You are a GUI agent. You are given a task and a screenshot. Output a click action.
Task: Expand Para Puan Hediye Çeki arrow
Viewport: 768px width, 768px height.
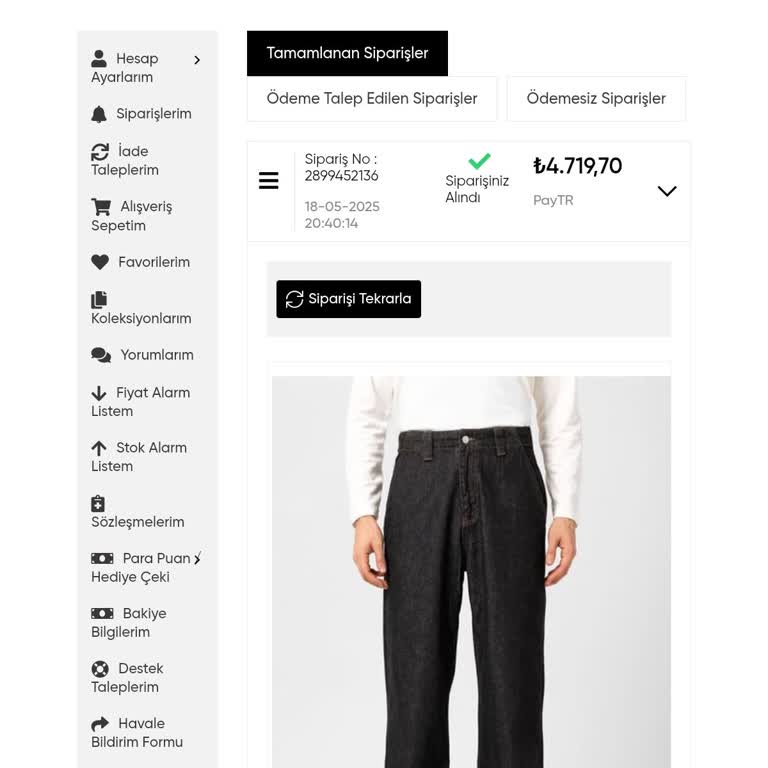(x=197, y=558)
